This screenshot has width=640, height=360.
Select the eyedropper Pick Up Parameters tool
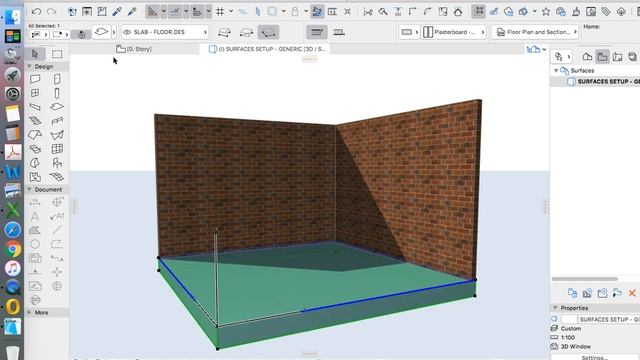click(x=117, y=11)
